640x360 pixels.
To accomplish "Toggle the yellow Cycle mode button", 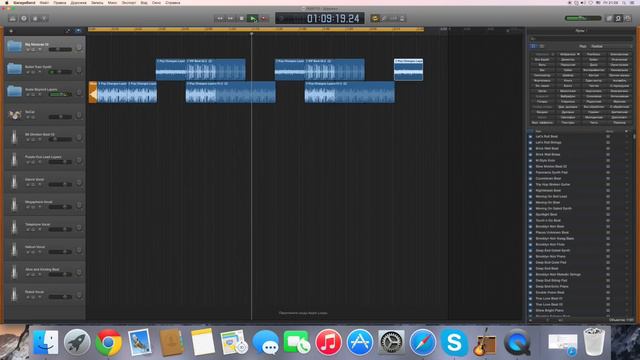I will click(x=375, y=18).
